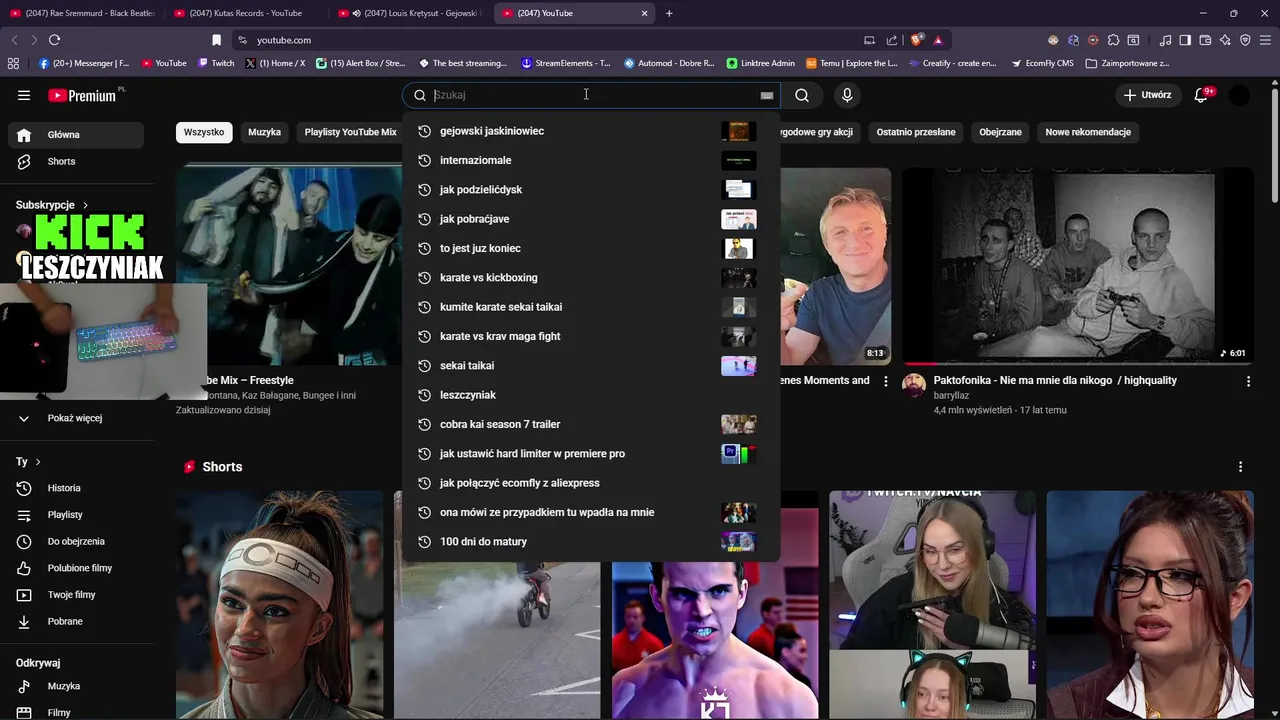Start voice search with microphone icon
Screen dimensions: 1280x720
847,95
